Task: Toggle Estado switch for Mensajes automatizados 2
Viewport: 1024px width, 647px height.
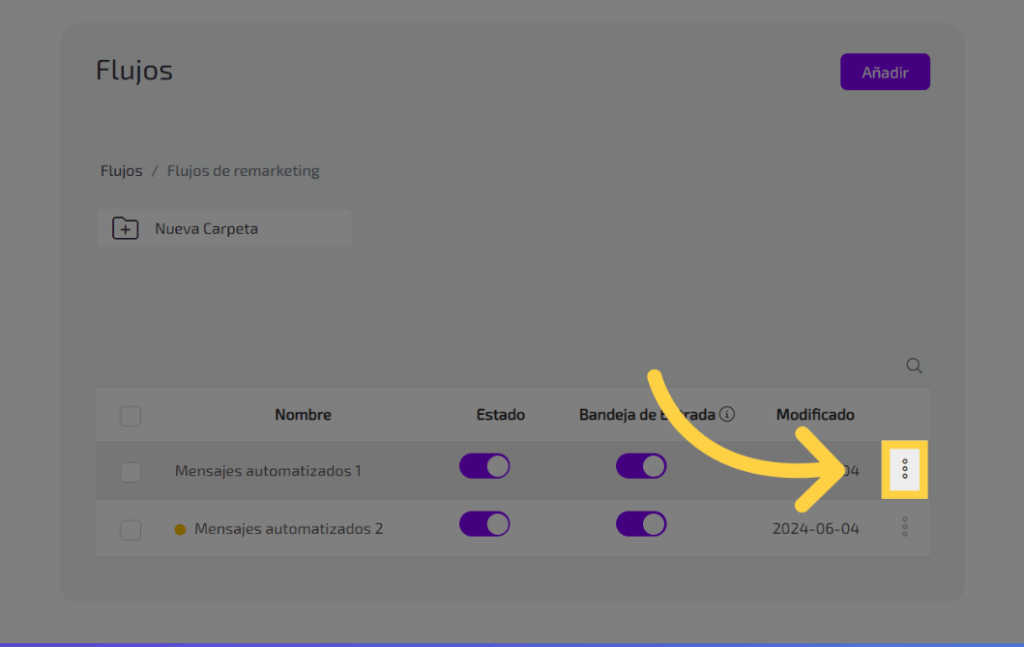Action: coord(484,524)
